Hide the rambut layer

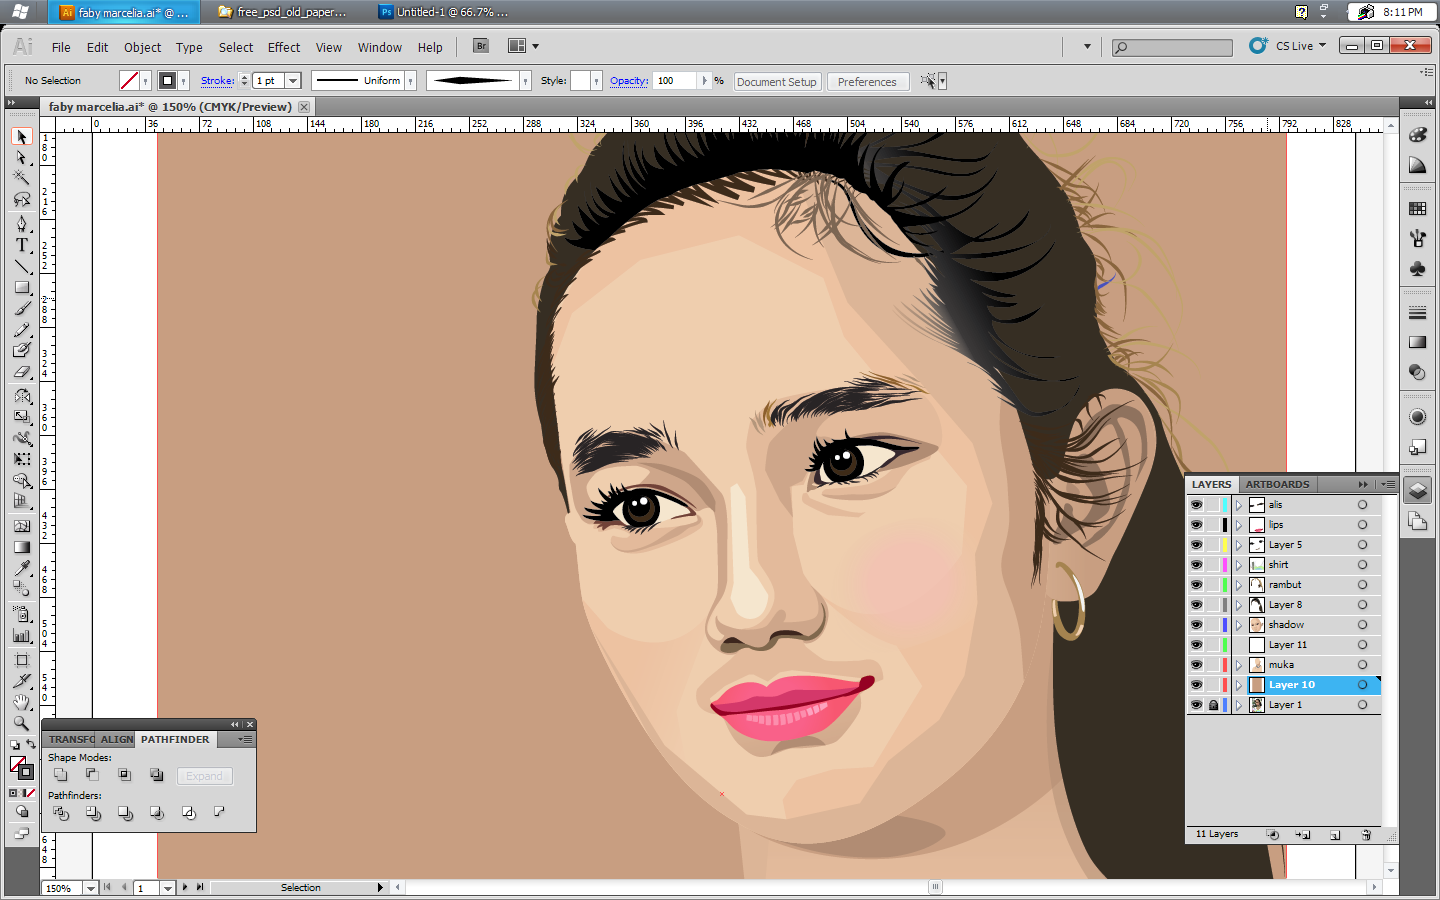[x=1196, y=585]
